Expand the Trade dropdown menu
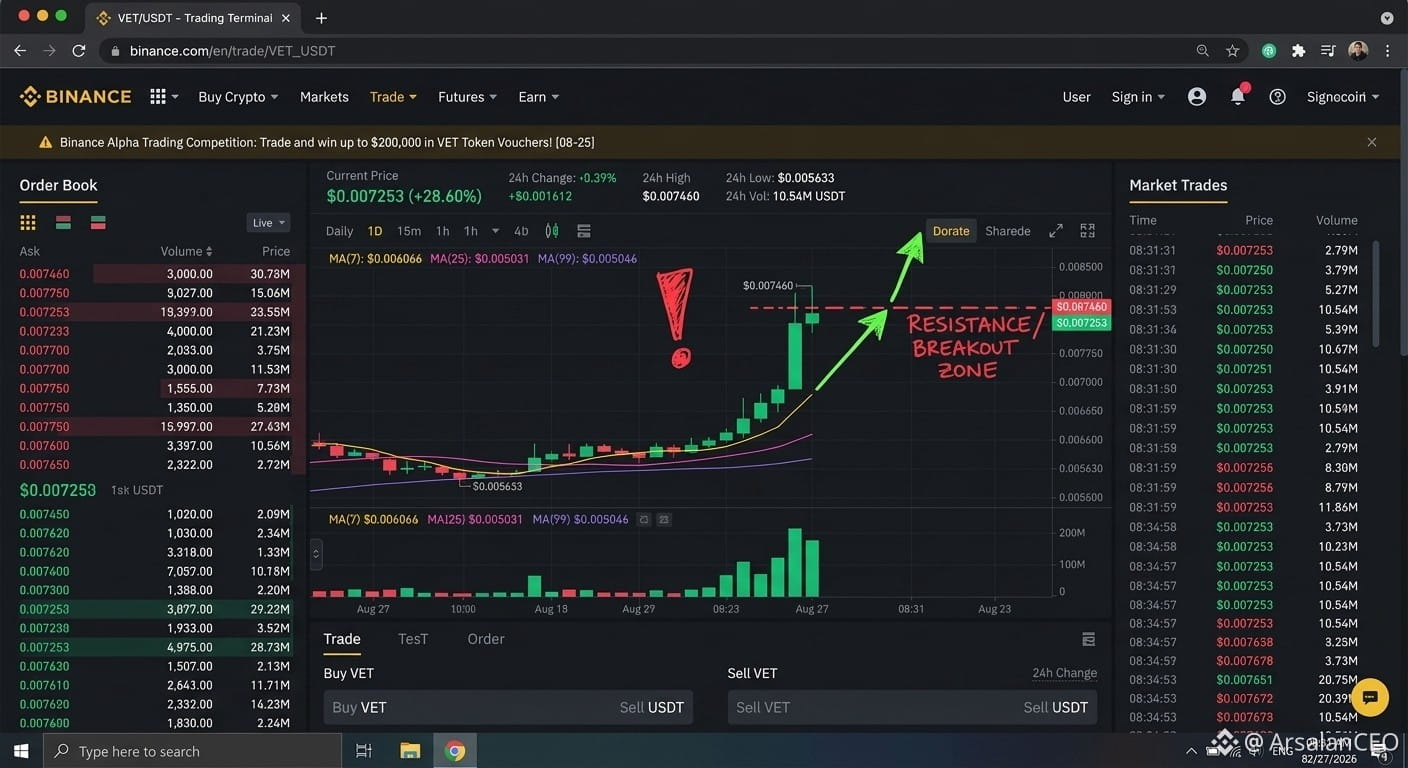Viewport: 1408px width, 768px height. click(393, 97)
